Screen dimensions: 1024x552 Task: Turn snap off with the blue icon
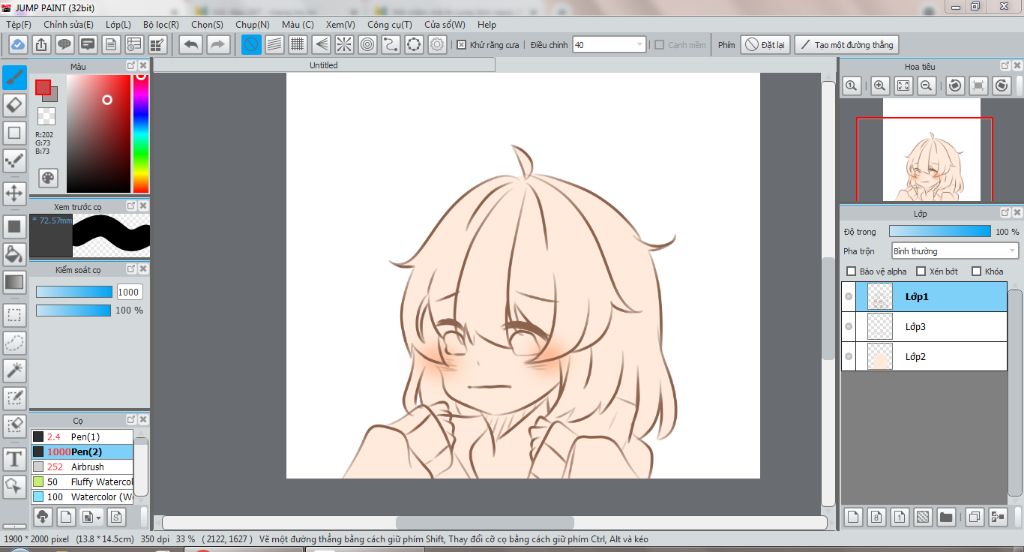pos(251,44)
